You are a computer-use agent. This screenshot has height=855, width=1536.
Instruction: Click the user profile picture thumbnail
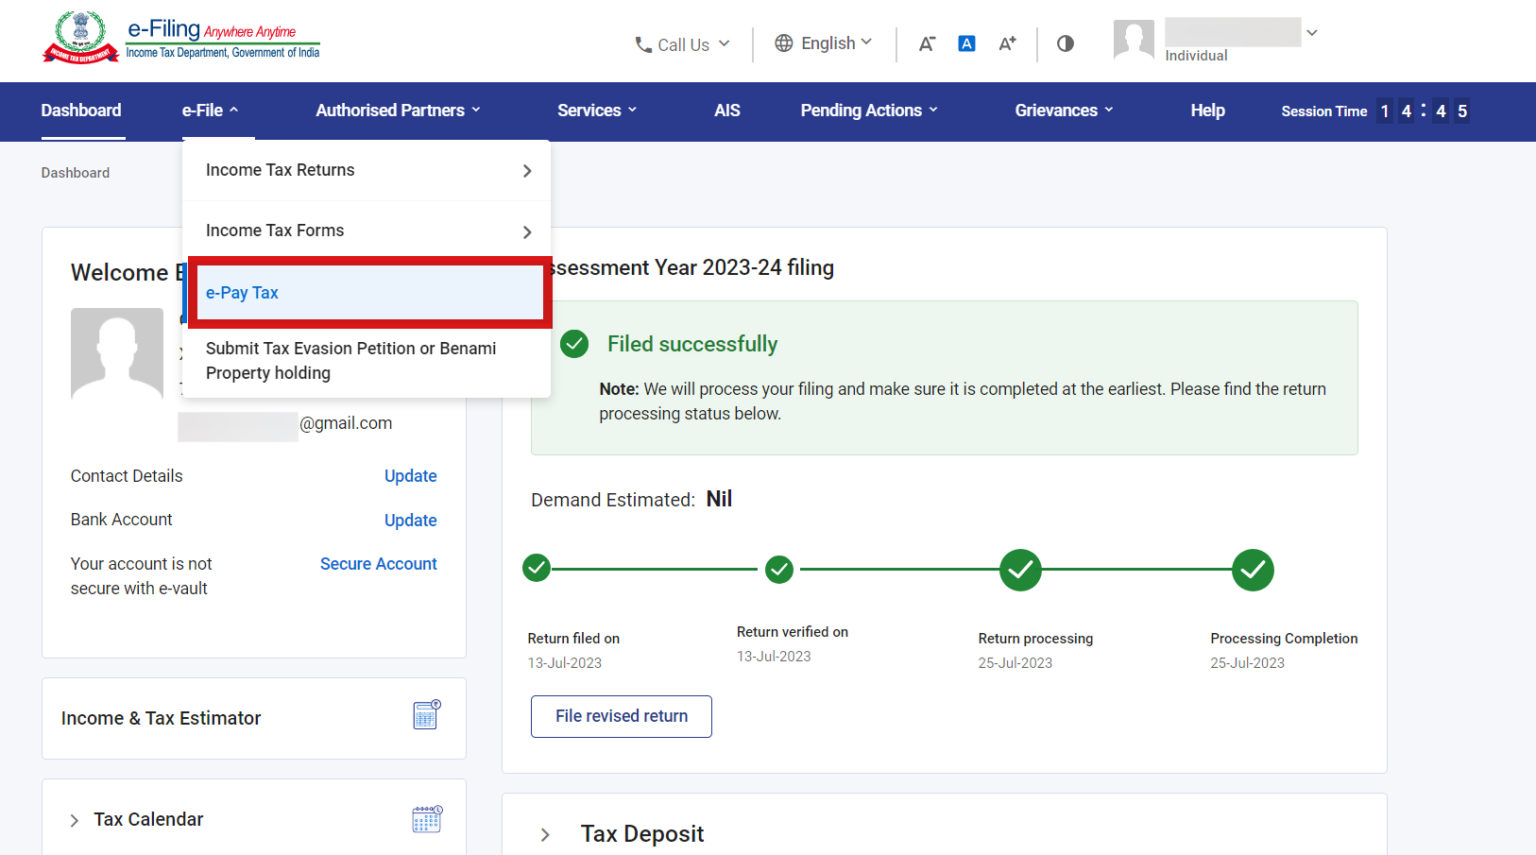[x=1133, y=40]
